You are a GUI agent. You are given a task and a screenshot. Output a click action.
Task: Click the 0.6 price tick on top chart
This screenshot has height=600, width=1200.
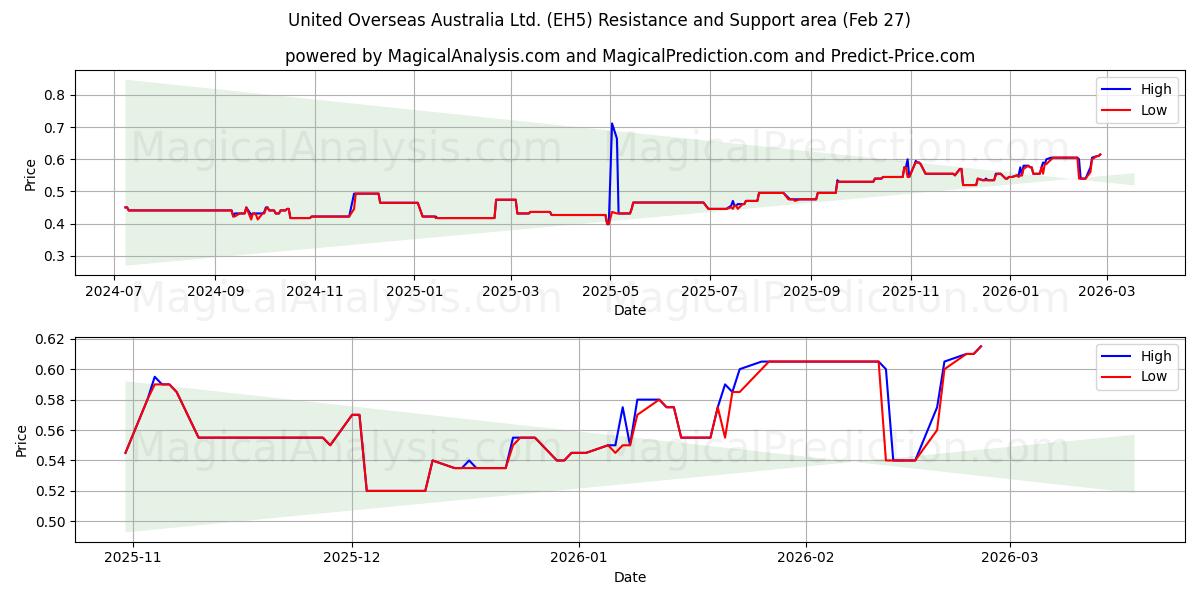pyautogui.click(x=56, y=159)
